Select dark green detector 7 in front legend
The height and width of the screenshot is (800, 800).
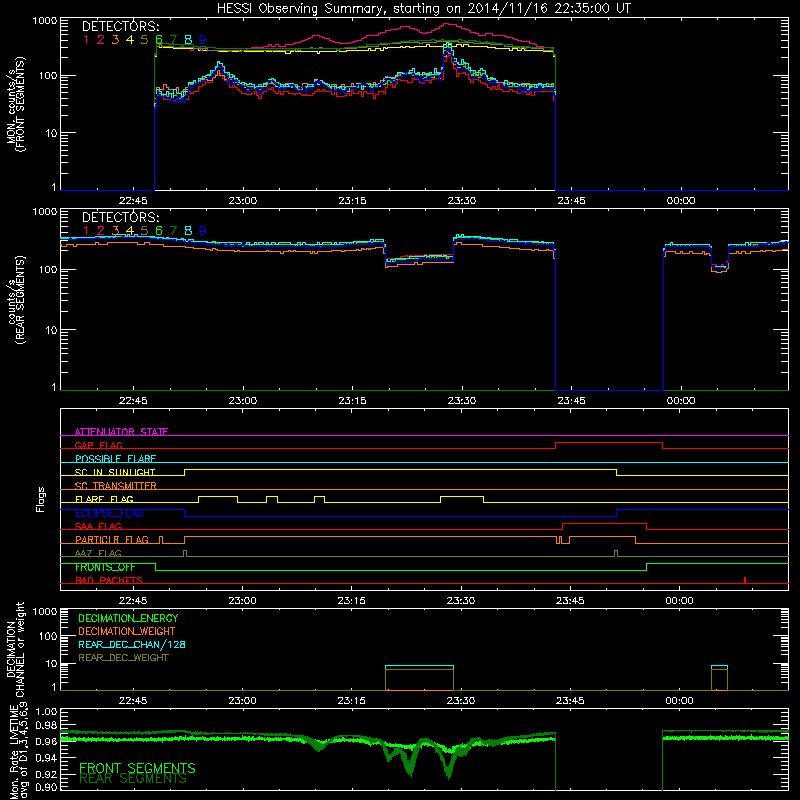coord(173,39)
